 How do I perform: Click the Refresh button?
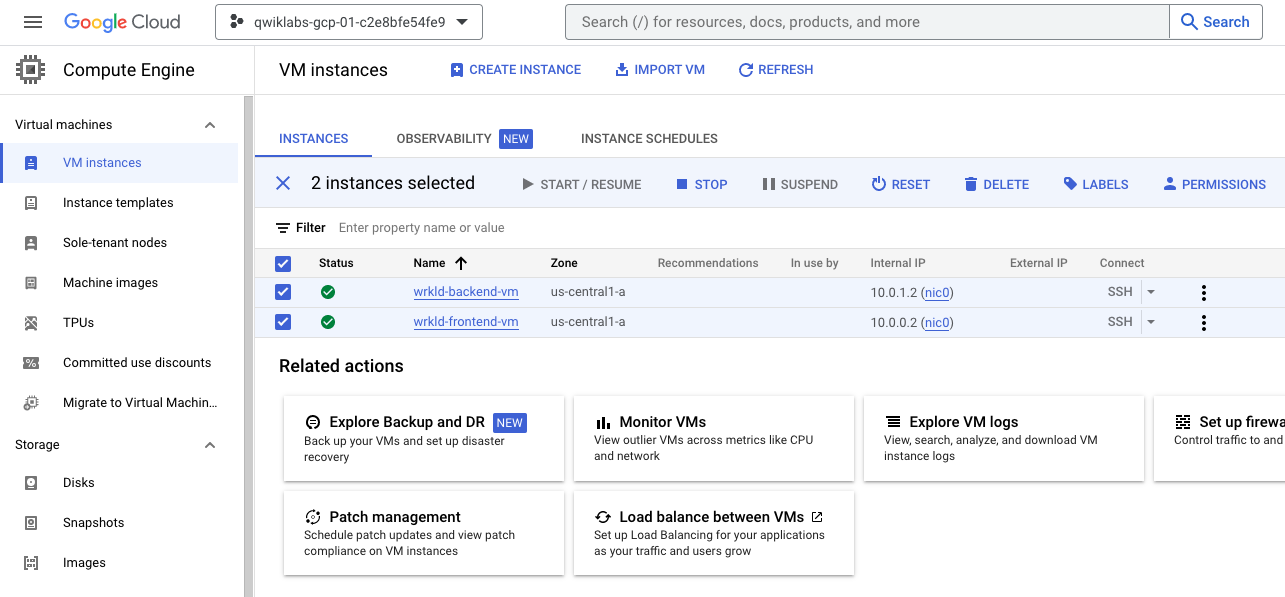(x=775, y=70)
